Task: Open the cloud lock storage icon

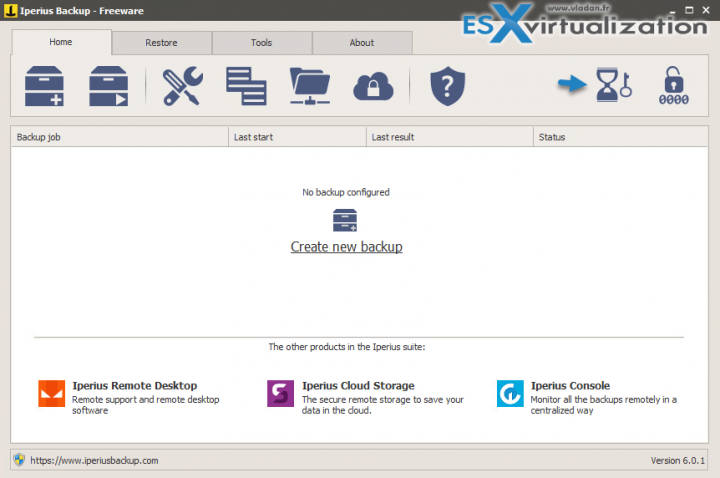Action: [373, 86]
